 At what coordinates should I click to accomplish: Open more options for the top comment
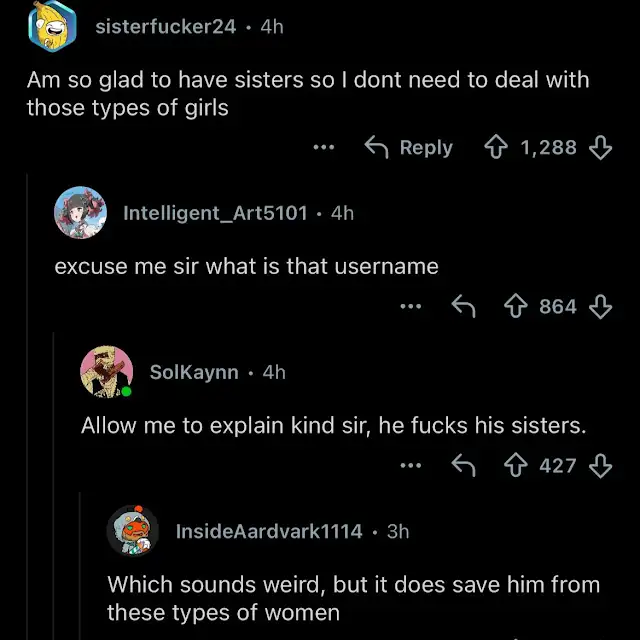323,148
